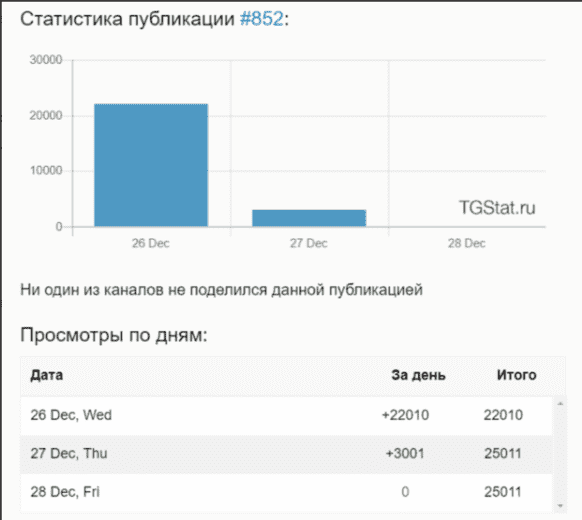The width and height of the screenshot is (582, 520).
Task: Click the +22010 daily views value
Action: pos(405,415)
